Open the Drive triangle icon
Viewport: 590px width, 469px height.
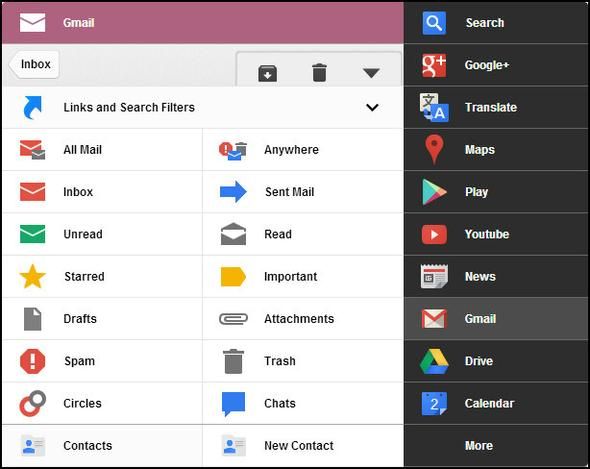point(434,361)
